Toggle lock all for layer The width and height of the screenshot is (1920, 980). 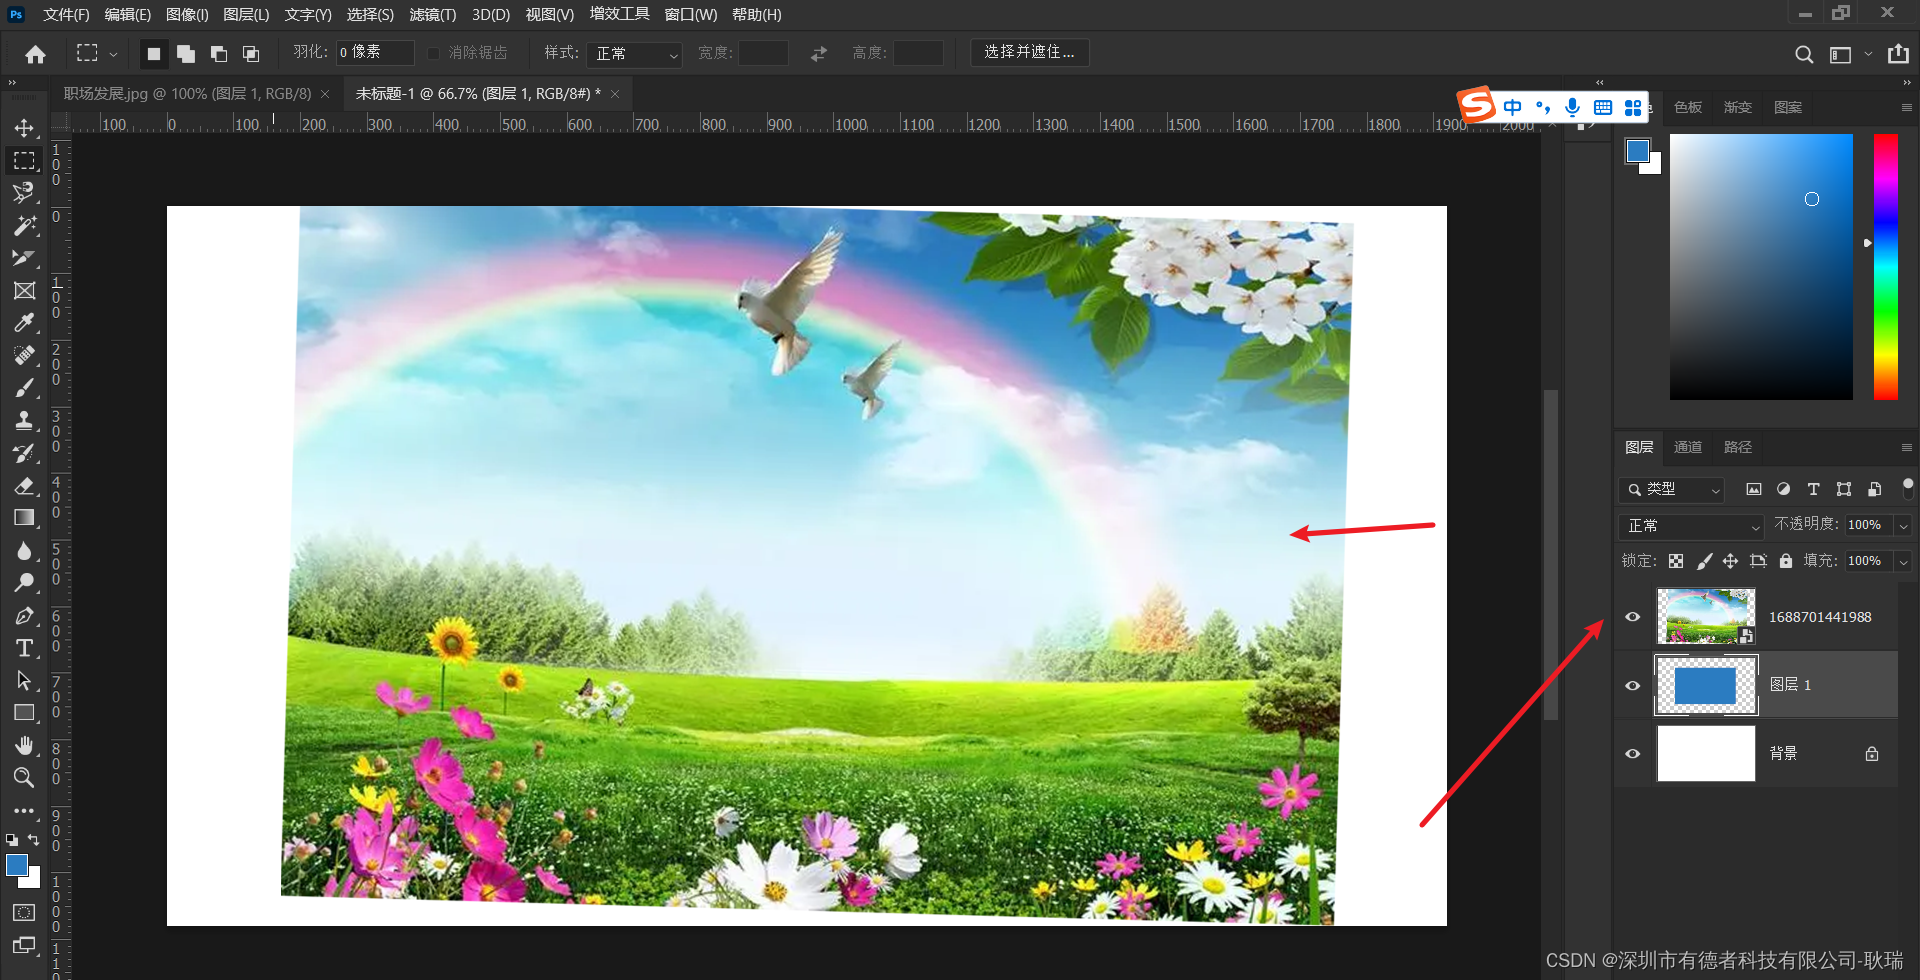pyautogui.click(x=1786, y=561)
